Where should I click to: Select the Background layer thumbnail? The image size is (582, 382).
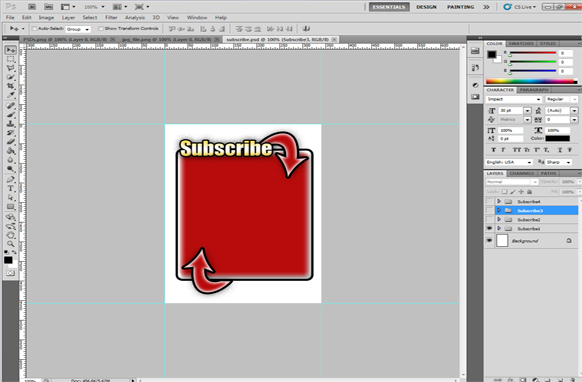(502, 241)
